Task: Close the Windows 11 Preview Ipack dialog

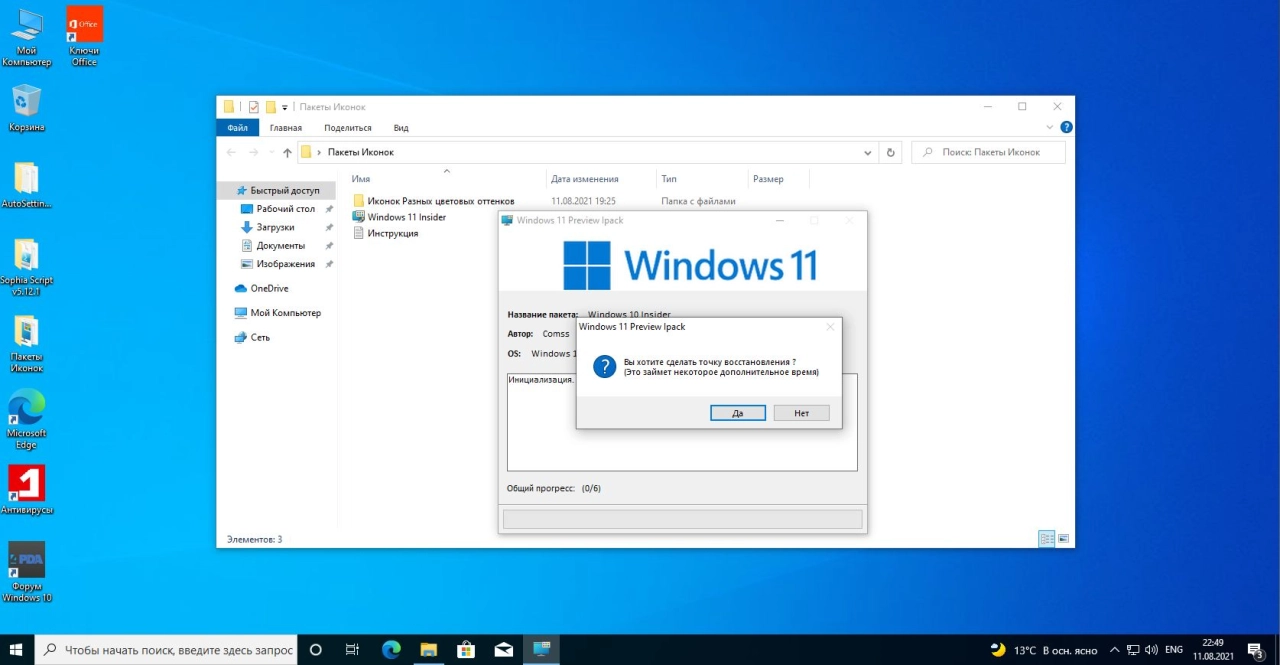Action: coord(830,327)
